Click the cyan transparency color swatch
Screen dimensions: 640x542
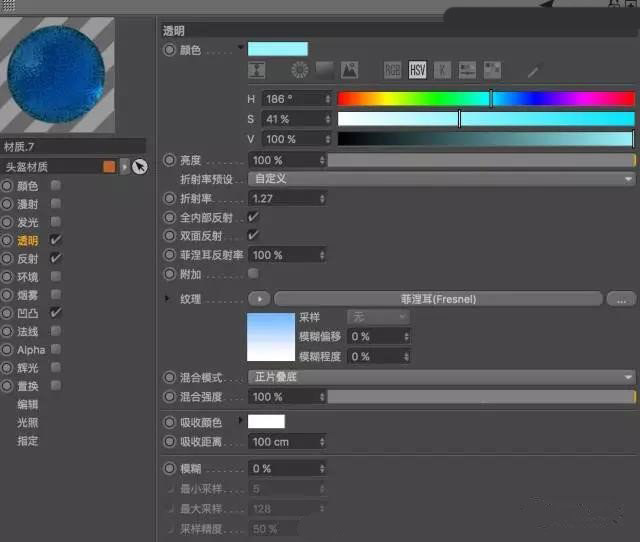coord(278,49)
